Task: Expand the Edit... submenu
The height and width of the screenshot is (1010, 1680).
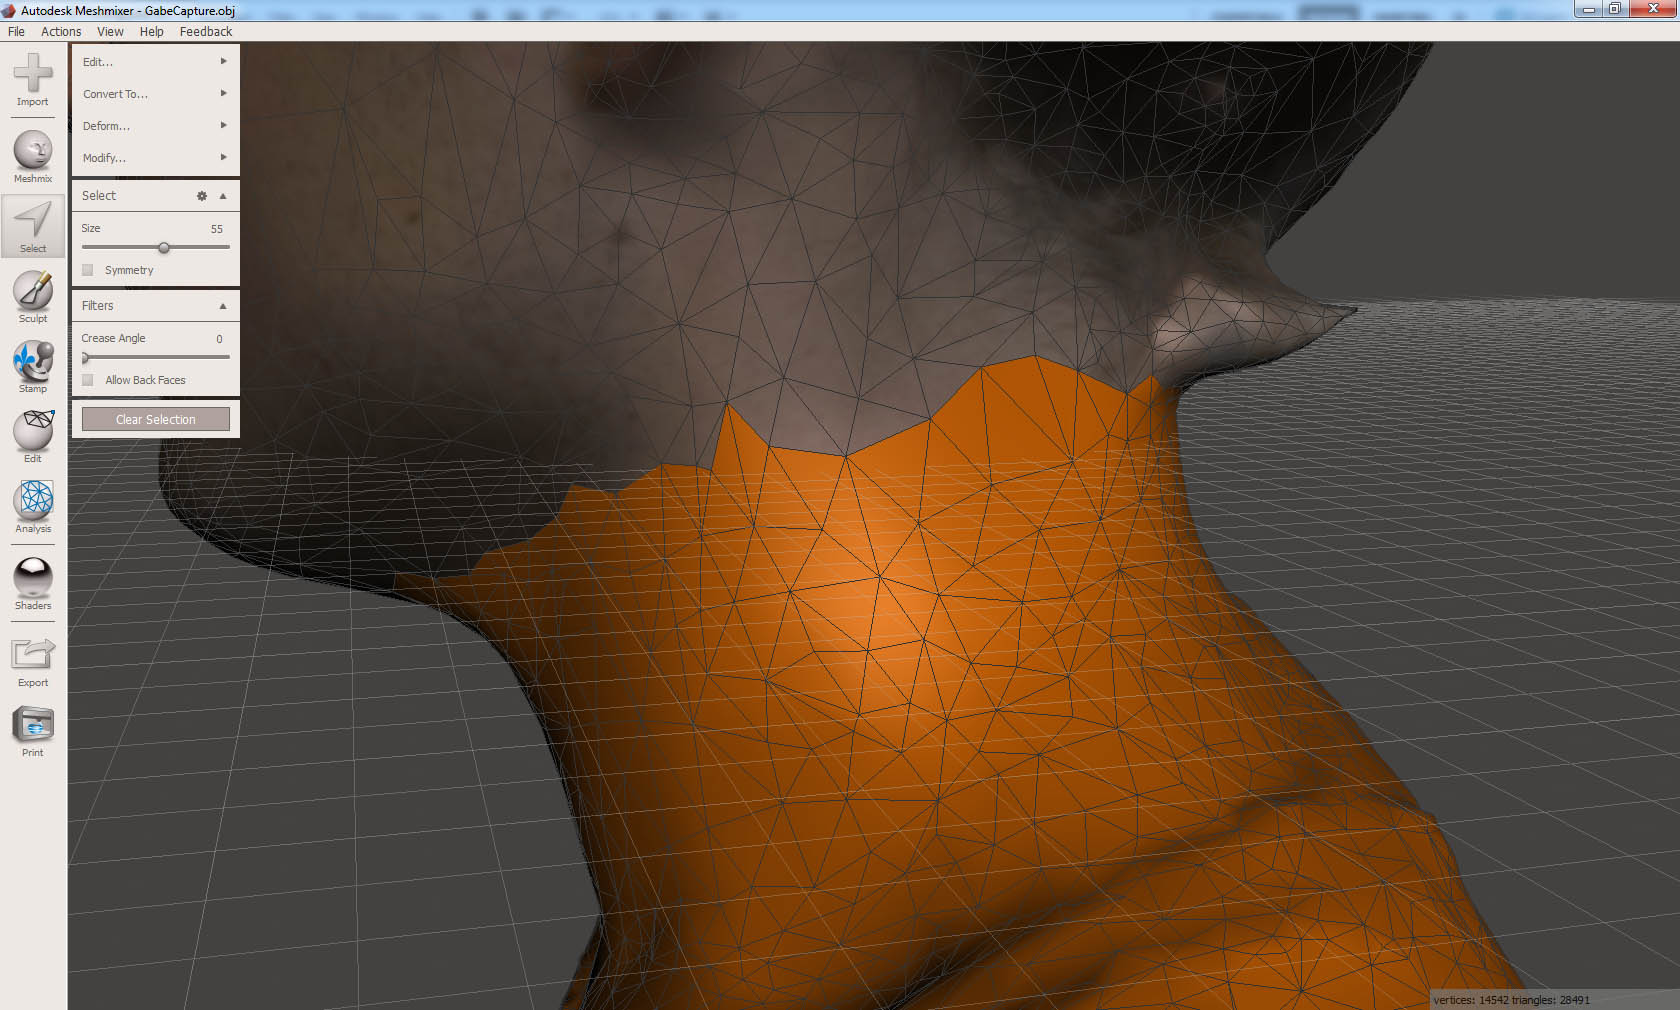Action: point(155,62)
